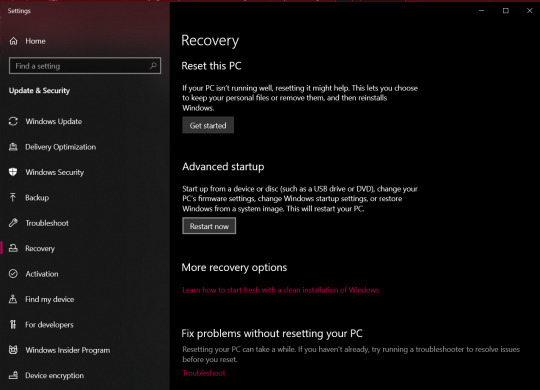Click the Recovery sidebar icon

click(13, 248)
